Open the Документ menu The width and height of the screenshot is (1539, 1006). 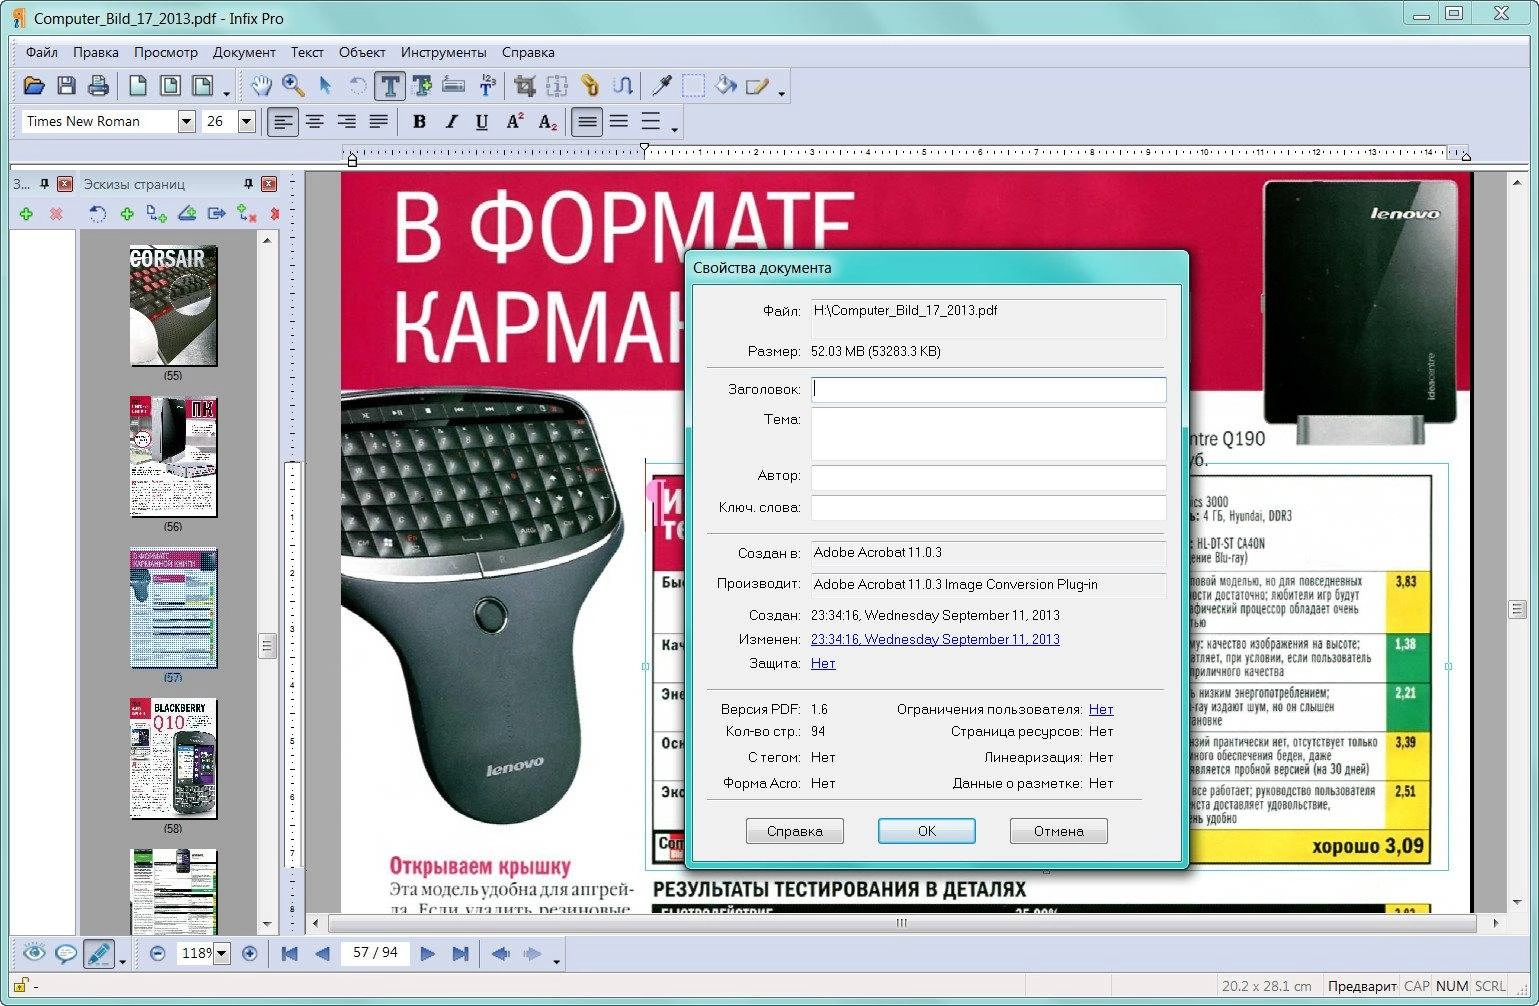(244, 52)
